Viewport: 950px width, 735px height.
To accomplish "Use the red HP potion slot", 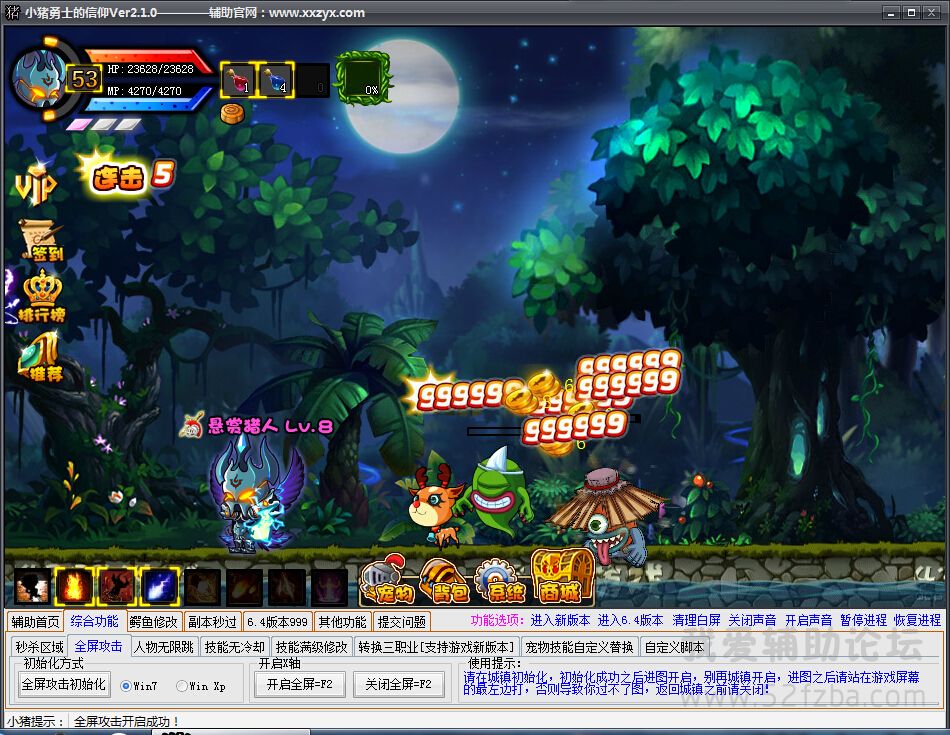I will click(238, 79).
